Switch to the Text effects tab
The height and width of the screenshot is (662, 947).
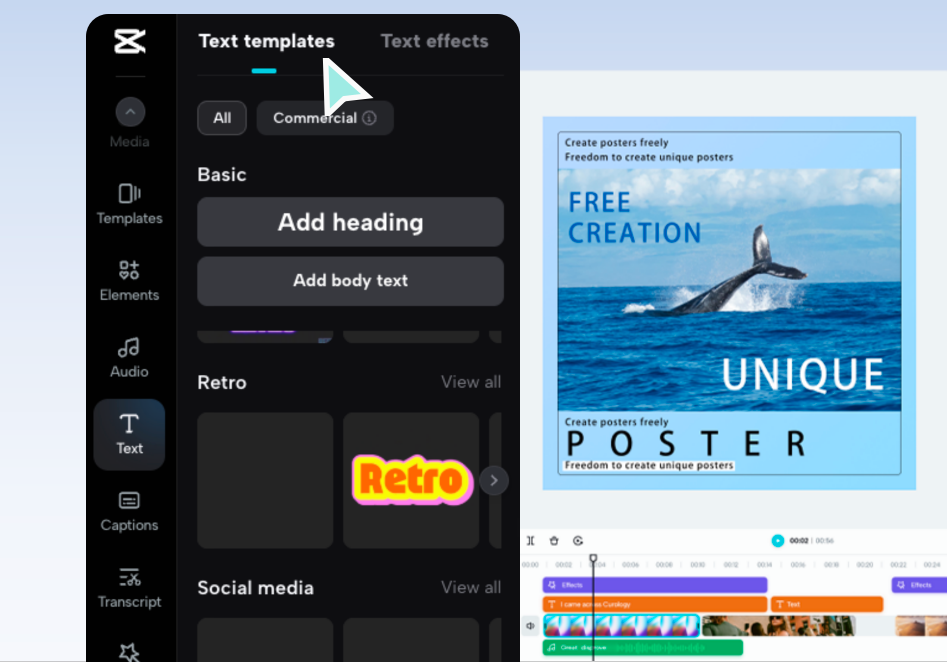point(434,41)
